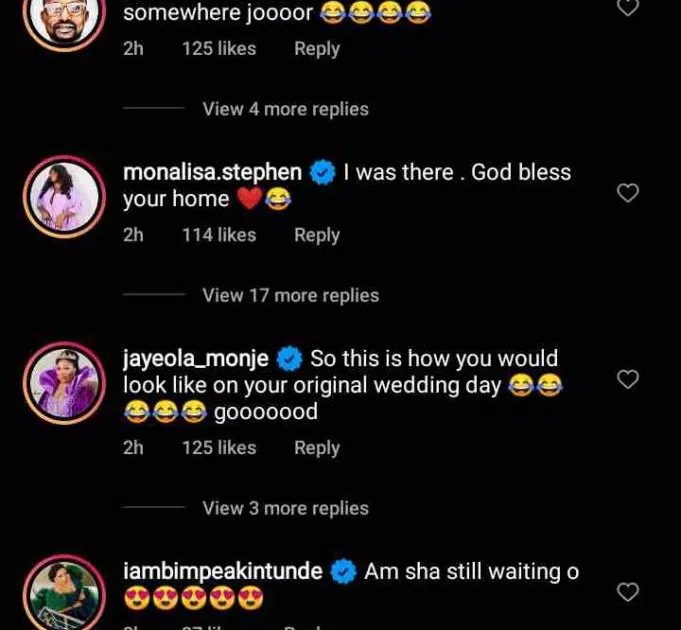Tap jayeola_monje's verified badge
The width and height of the screenshot is (681, 630).
pos(289,359)
